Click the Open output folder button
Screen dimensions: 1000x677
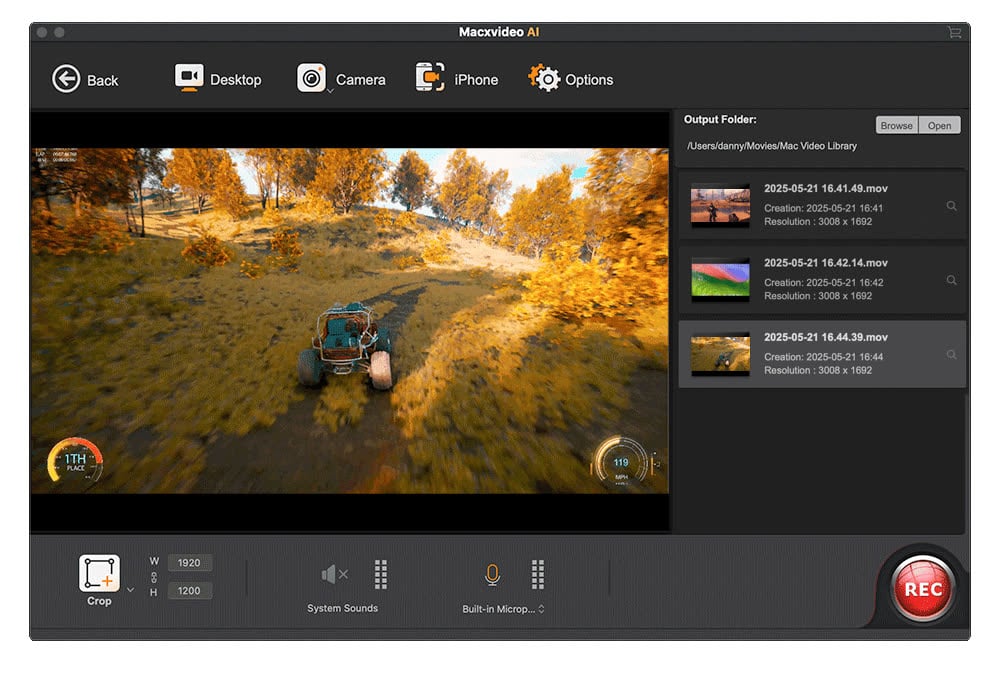(939, 126)
